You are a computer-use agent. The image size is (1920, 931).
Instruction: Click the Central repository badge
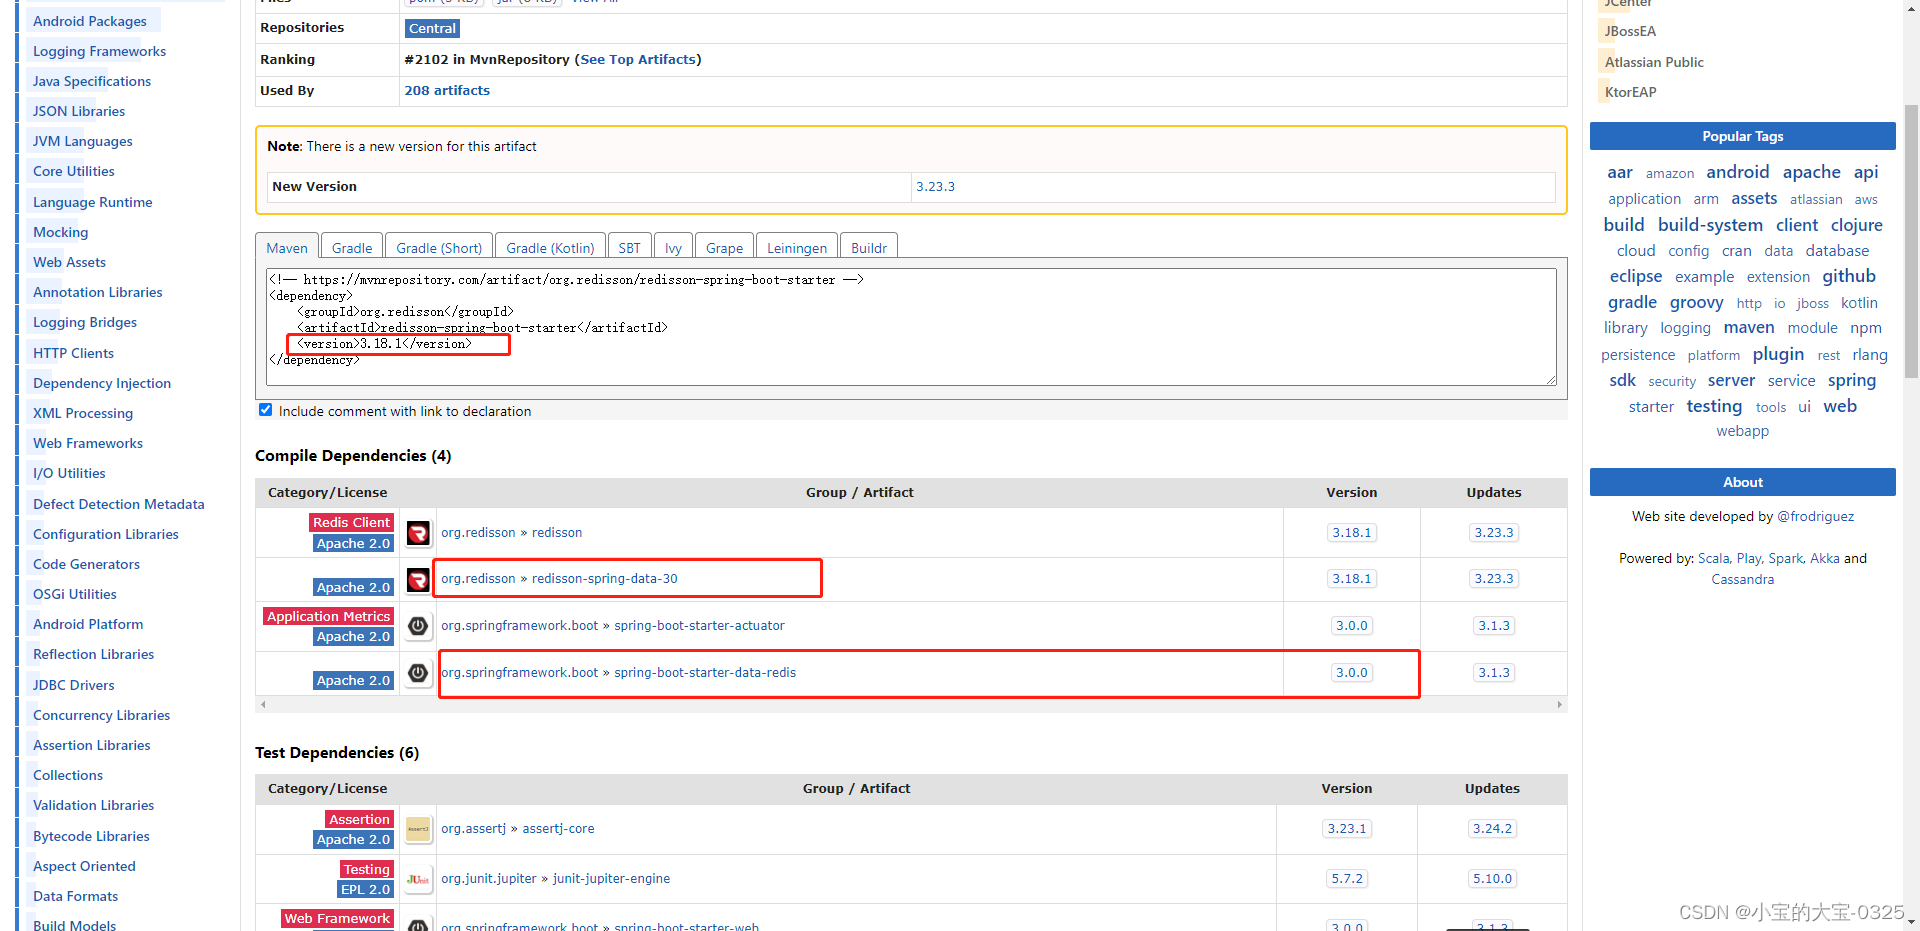click(432, 29)
